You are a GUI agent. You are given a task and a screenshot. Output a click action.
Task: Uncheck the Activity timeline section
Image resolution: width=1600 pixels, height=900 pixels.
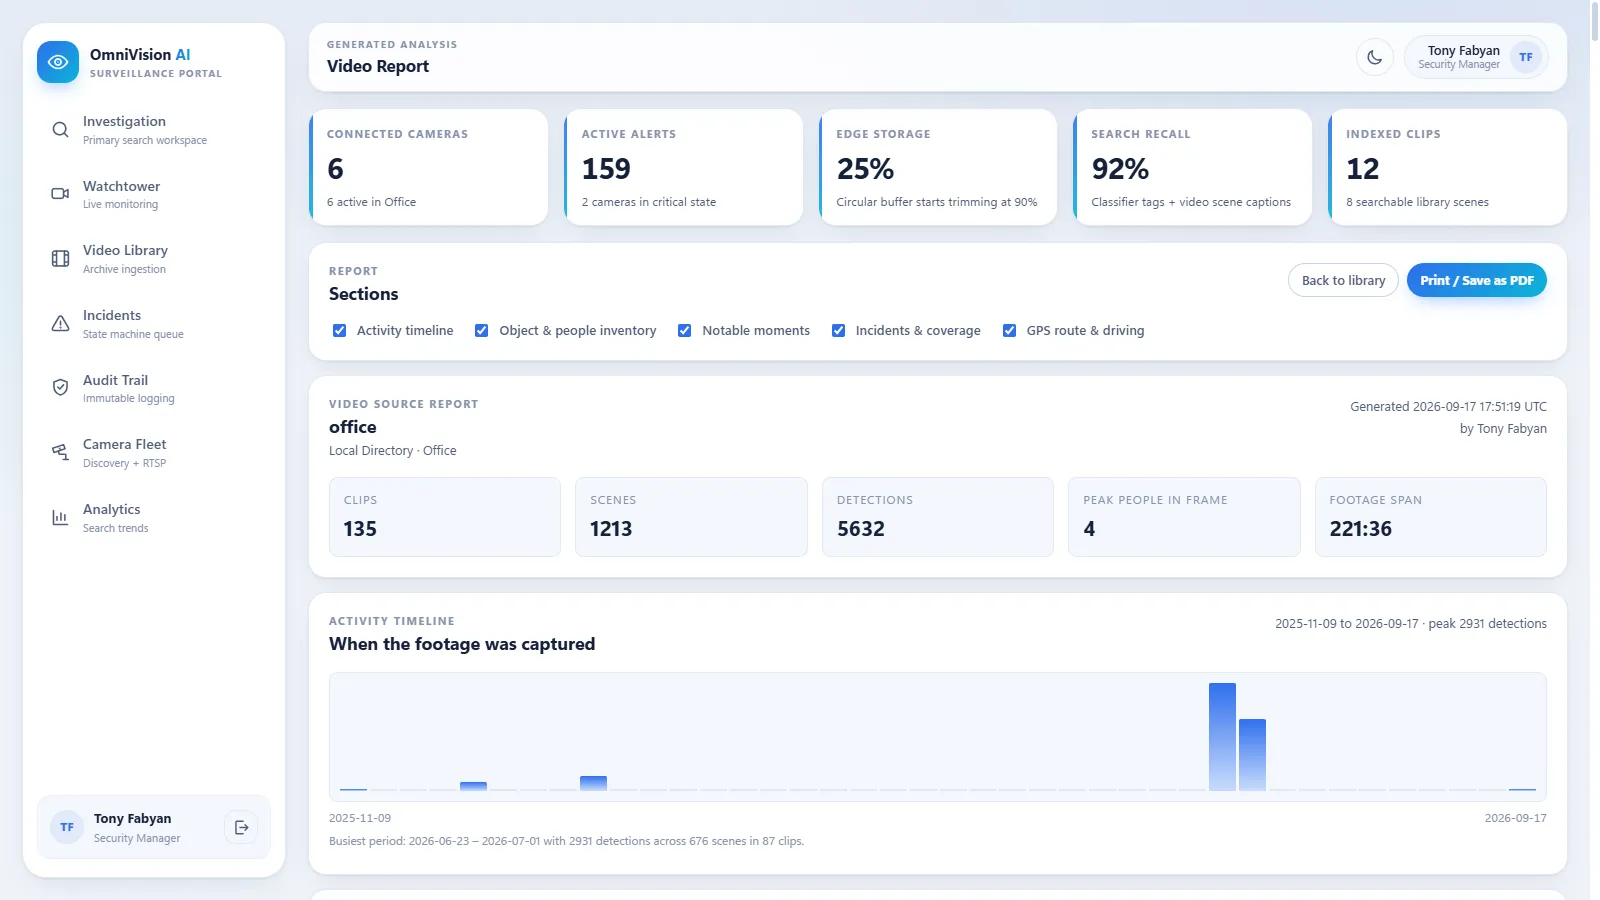click(x=340, y=330)
